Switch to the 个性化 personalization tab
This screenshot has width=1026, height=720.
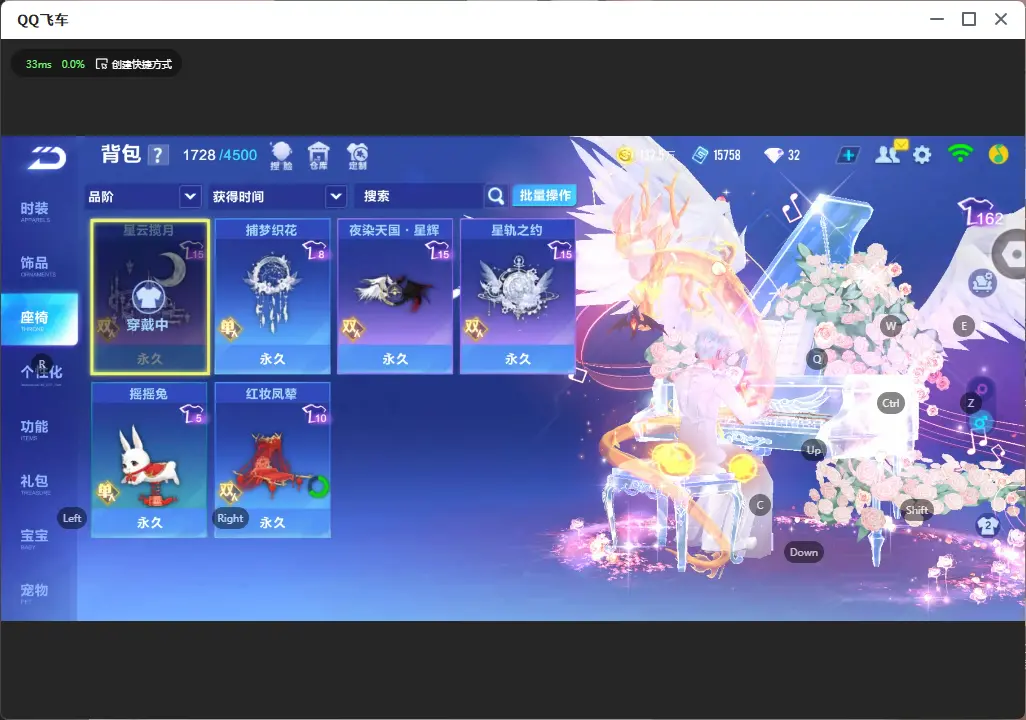(39, 374)
